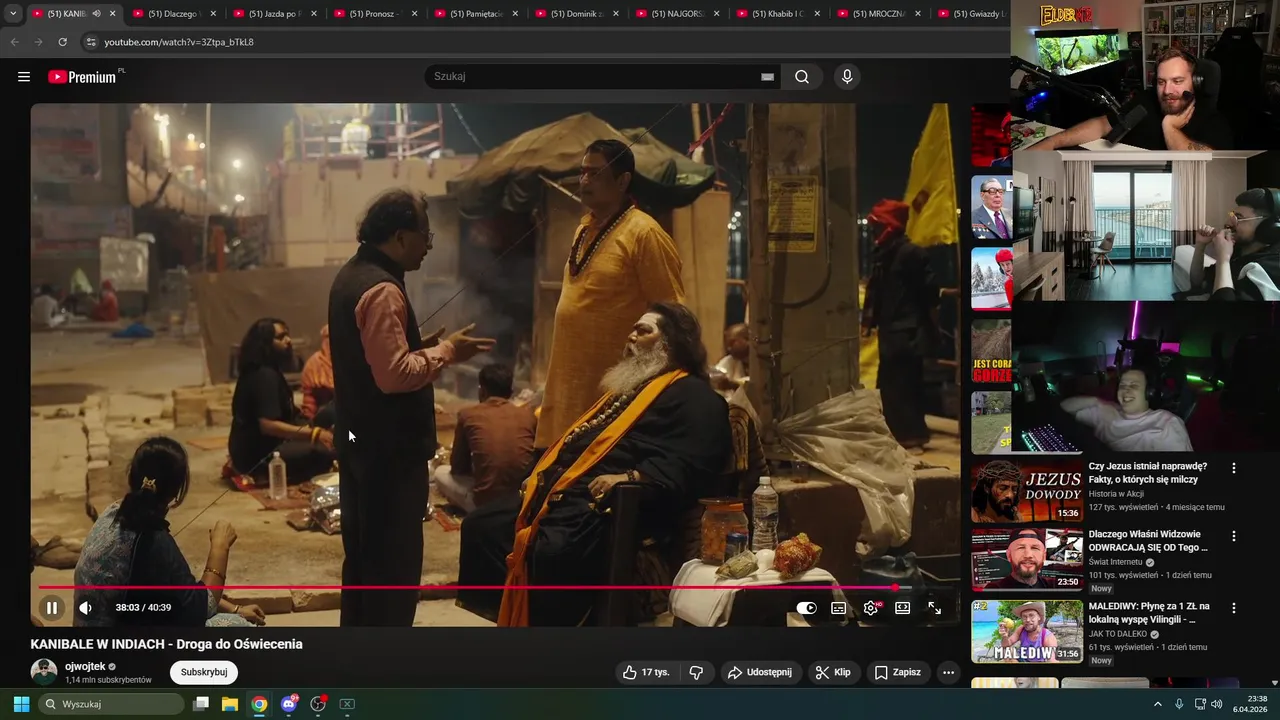Show hidden system tray icons chevron
This screenshot has width=1280, height=720.
tap(1158, 704)
